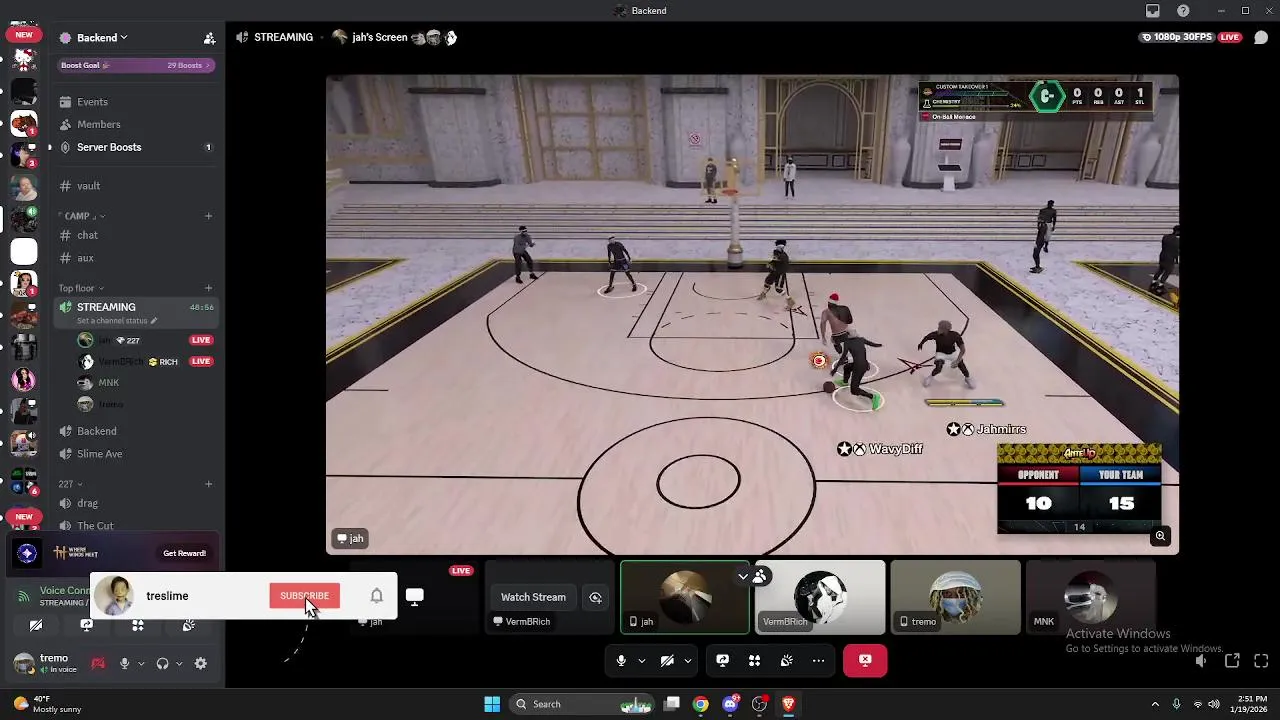This screenshot has width=1280, height=720.
Task: Start an Activity from the call bar
Action: 754,660
